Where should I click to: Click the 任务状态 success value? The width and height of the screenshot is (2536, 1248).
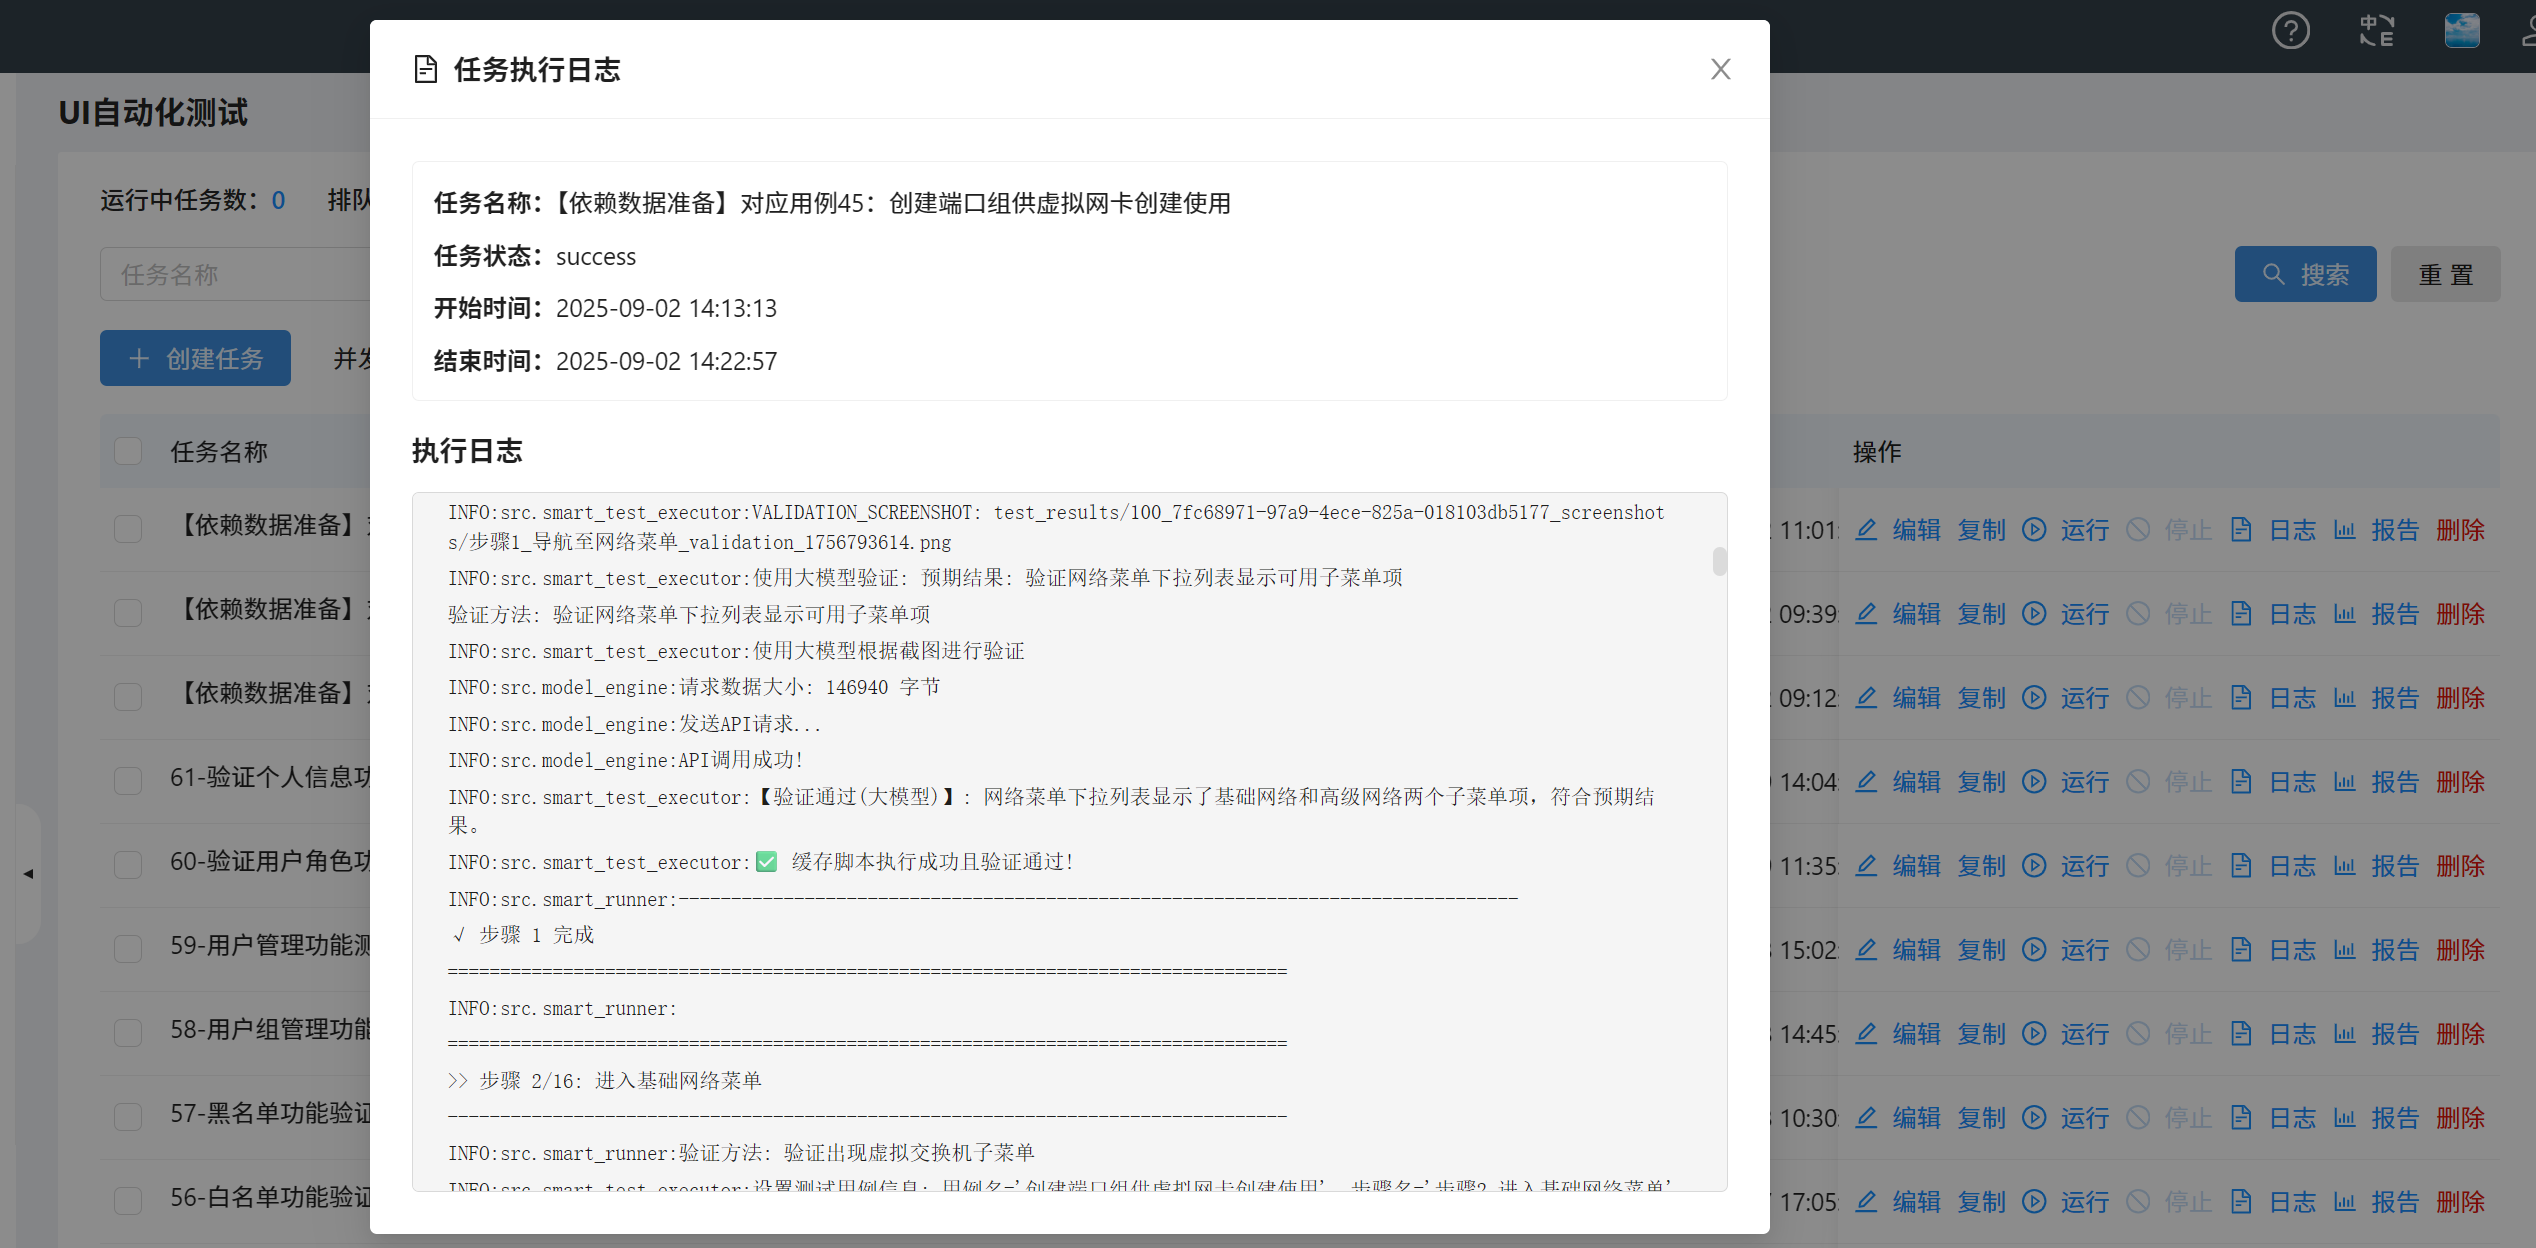click(x=596, y=257)
